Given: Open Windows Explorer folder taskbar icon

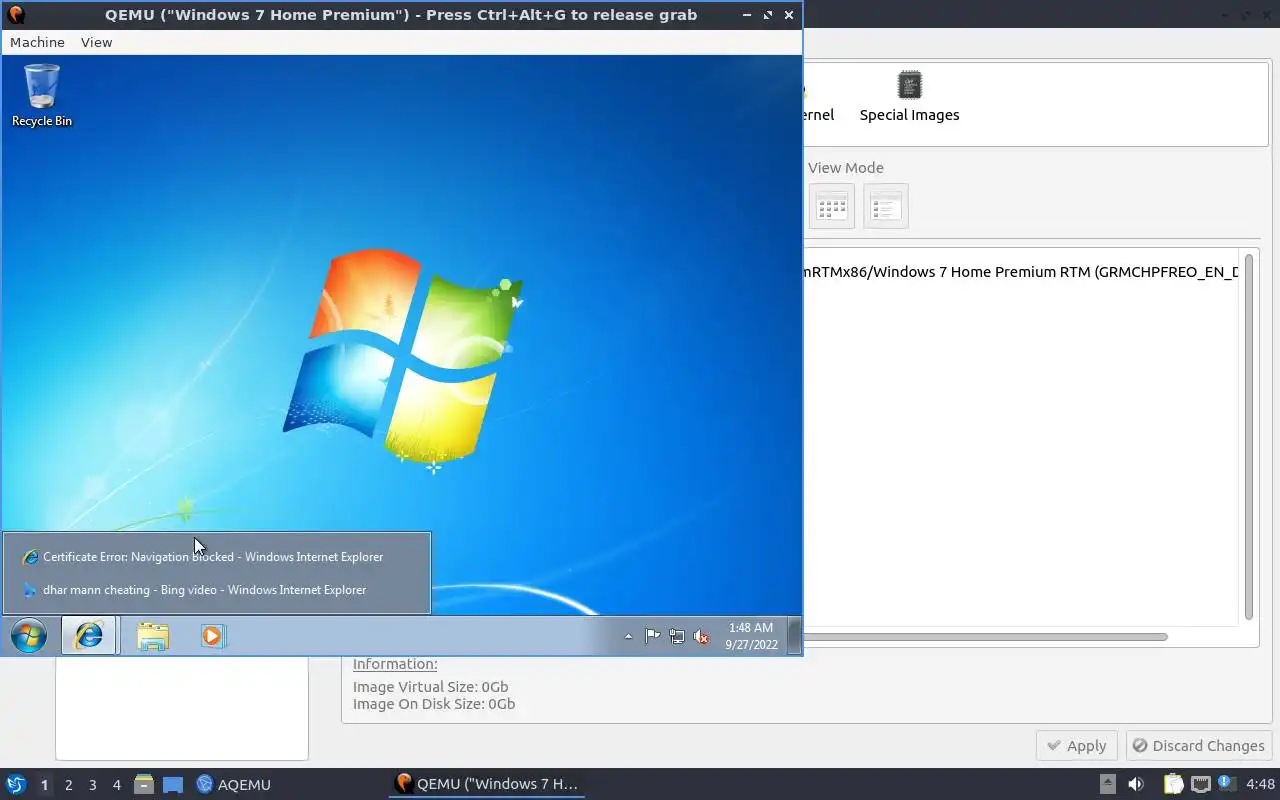Looking at the screenshot, I should point(152,636).
